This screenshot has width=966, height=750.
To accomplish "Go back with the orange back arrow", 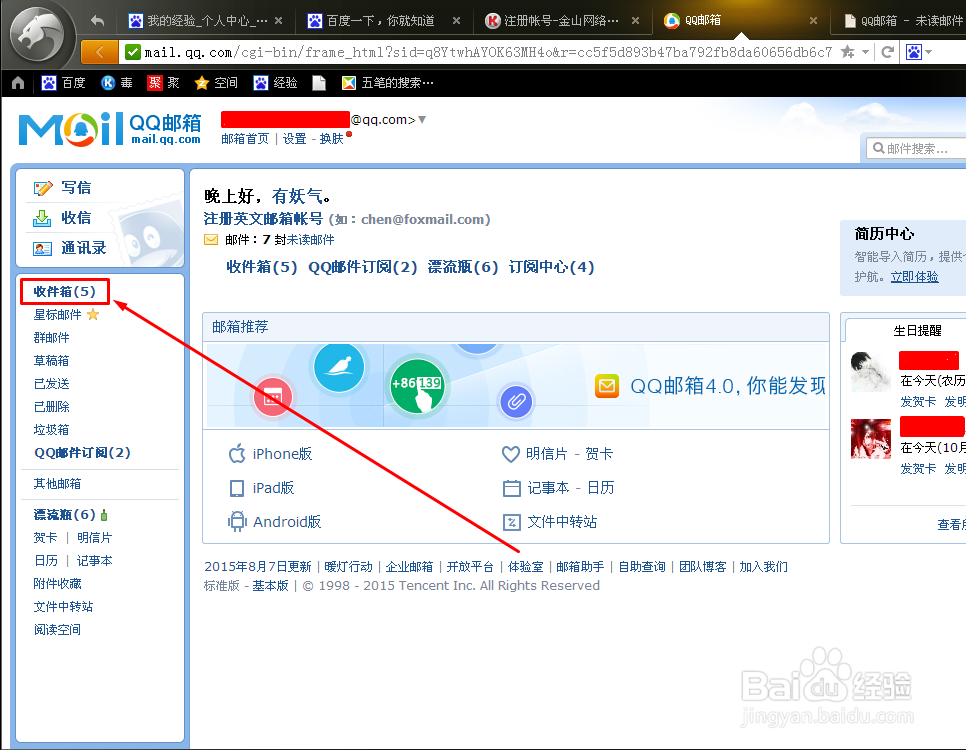I will (x=100, y=52).
